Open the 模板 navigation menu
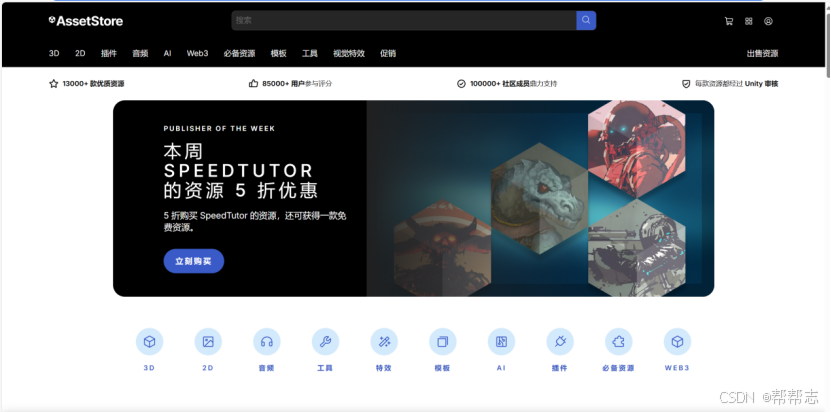The image size is (831, 413). click(x=278, y=54)
